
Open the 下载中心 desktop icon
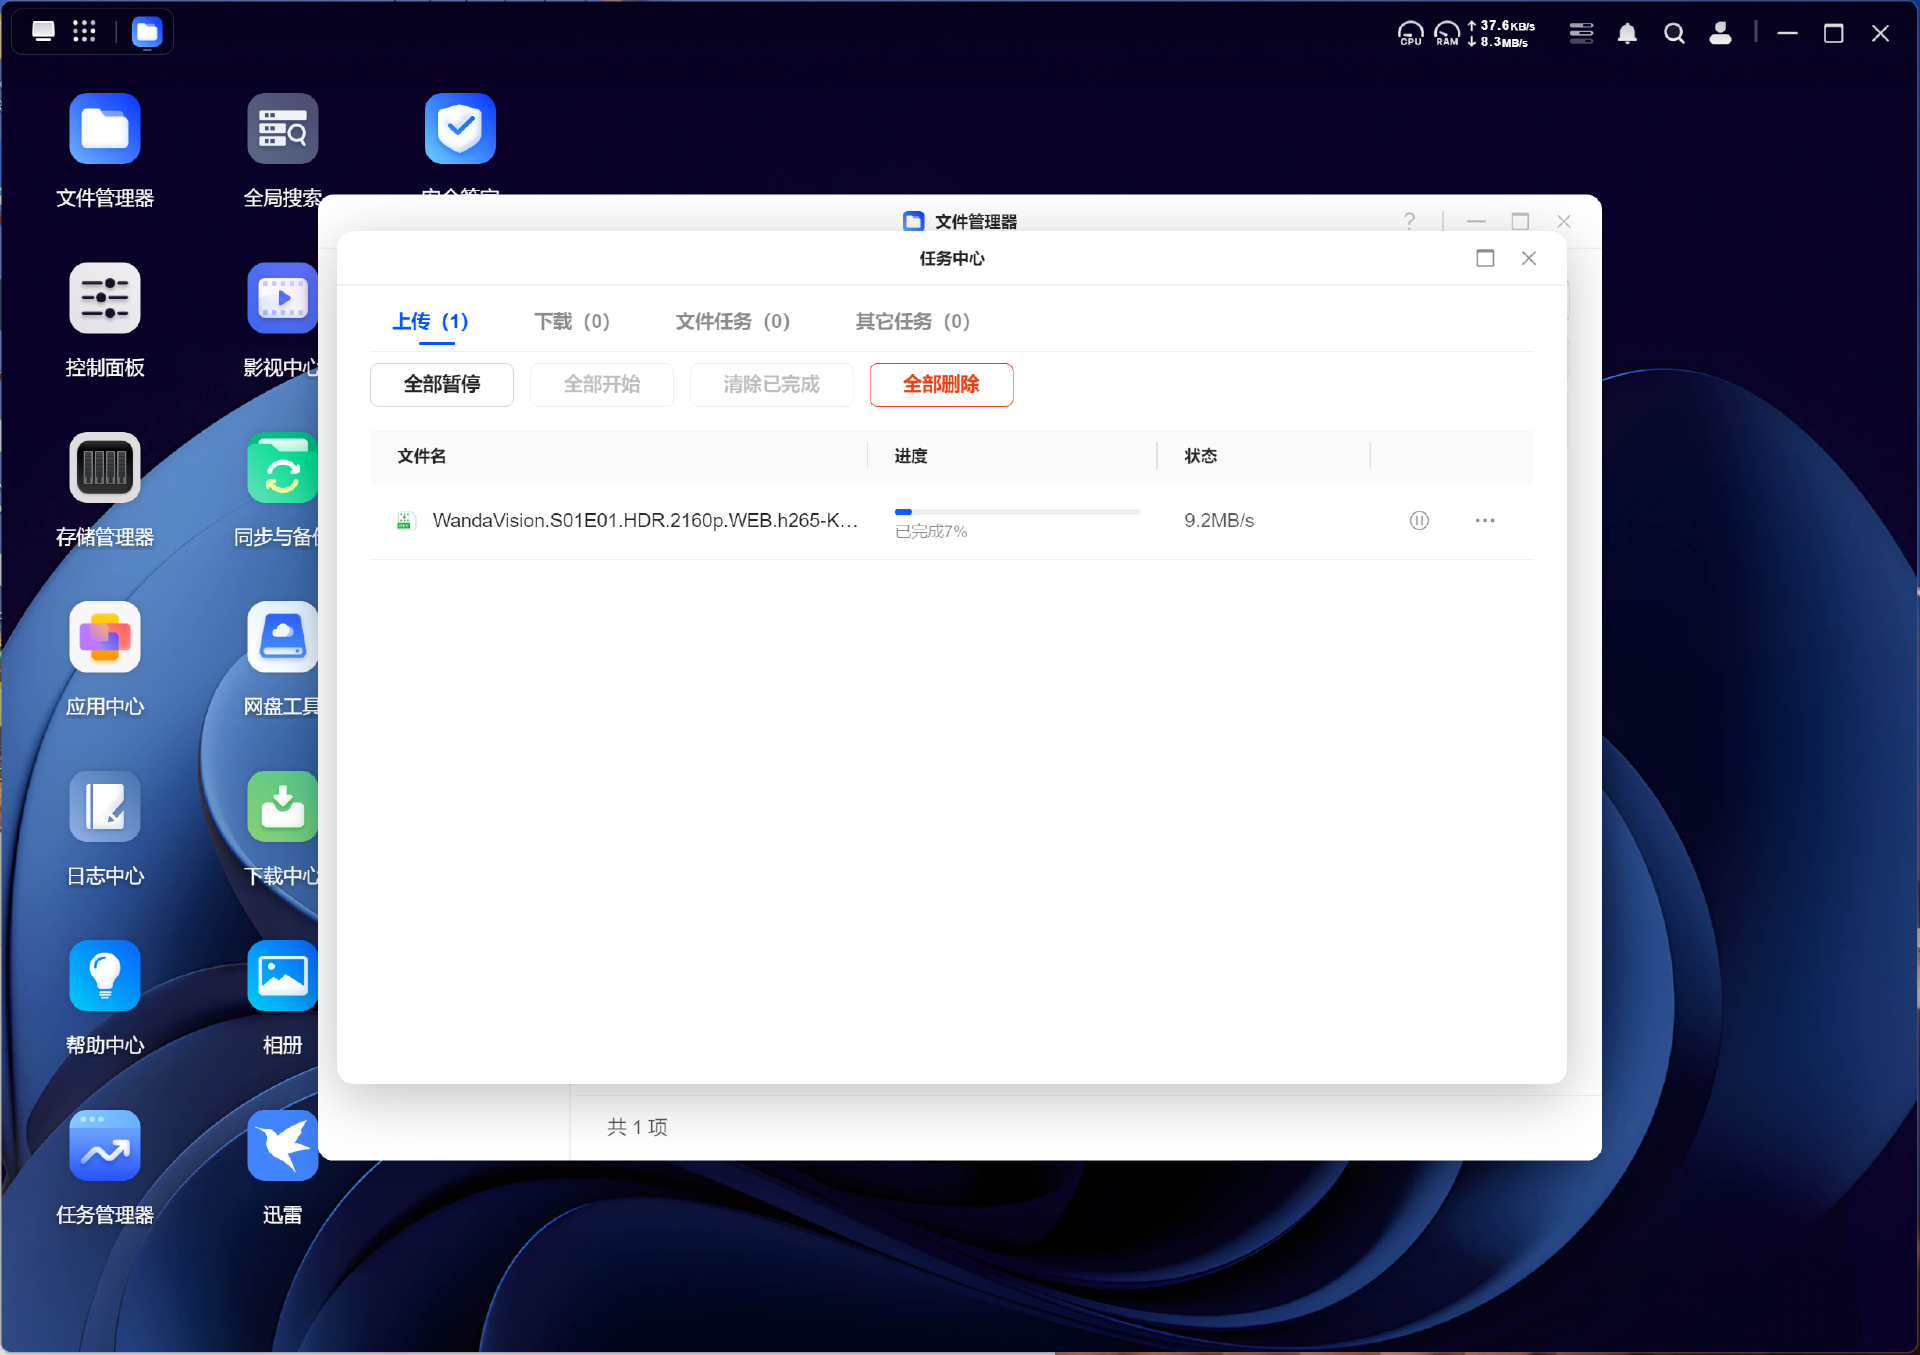pyautogui.click(x=283, y=807)
